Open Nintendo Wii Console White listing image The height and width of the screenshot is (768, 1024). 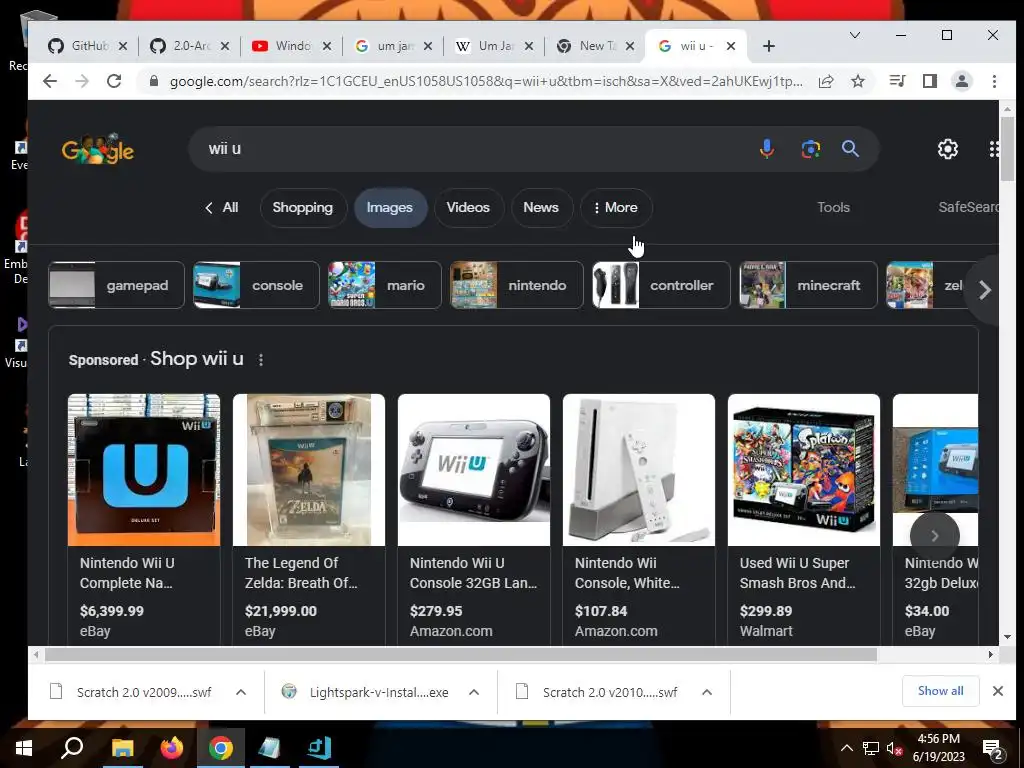(x=639, y=470)
